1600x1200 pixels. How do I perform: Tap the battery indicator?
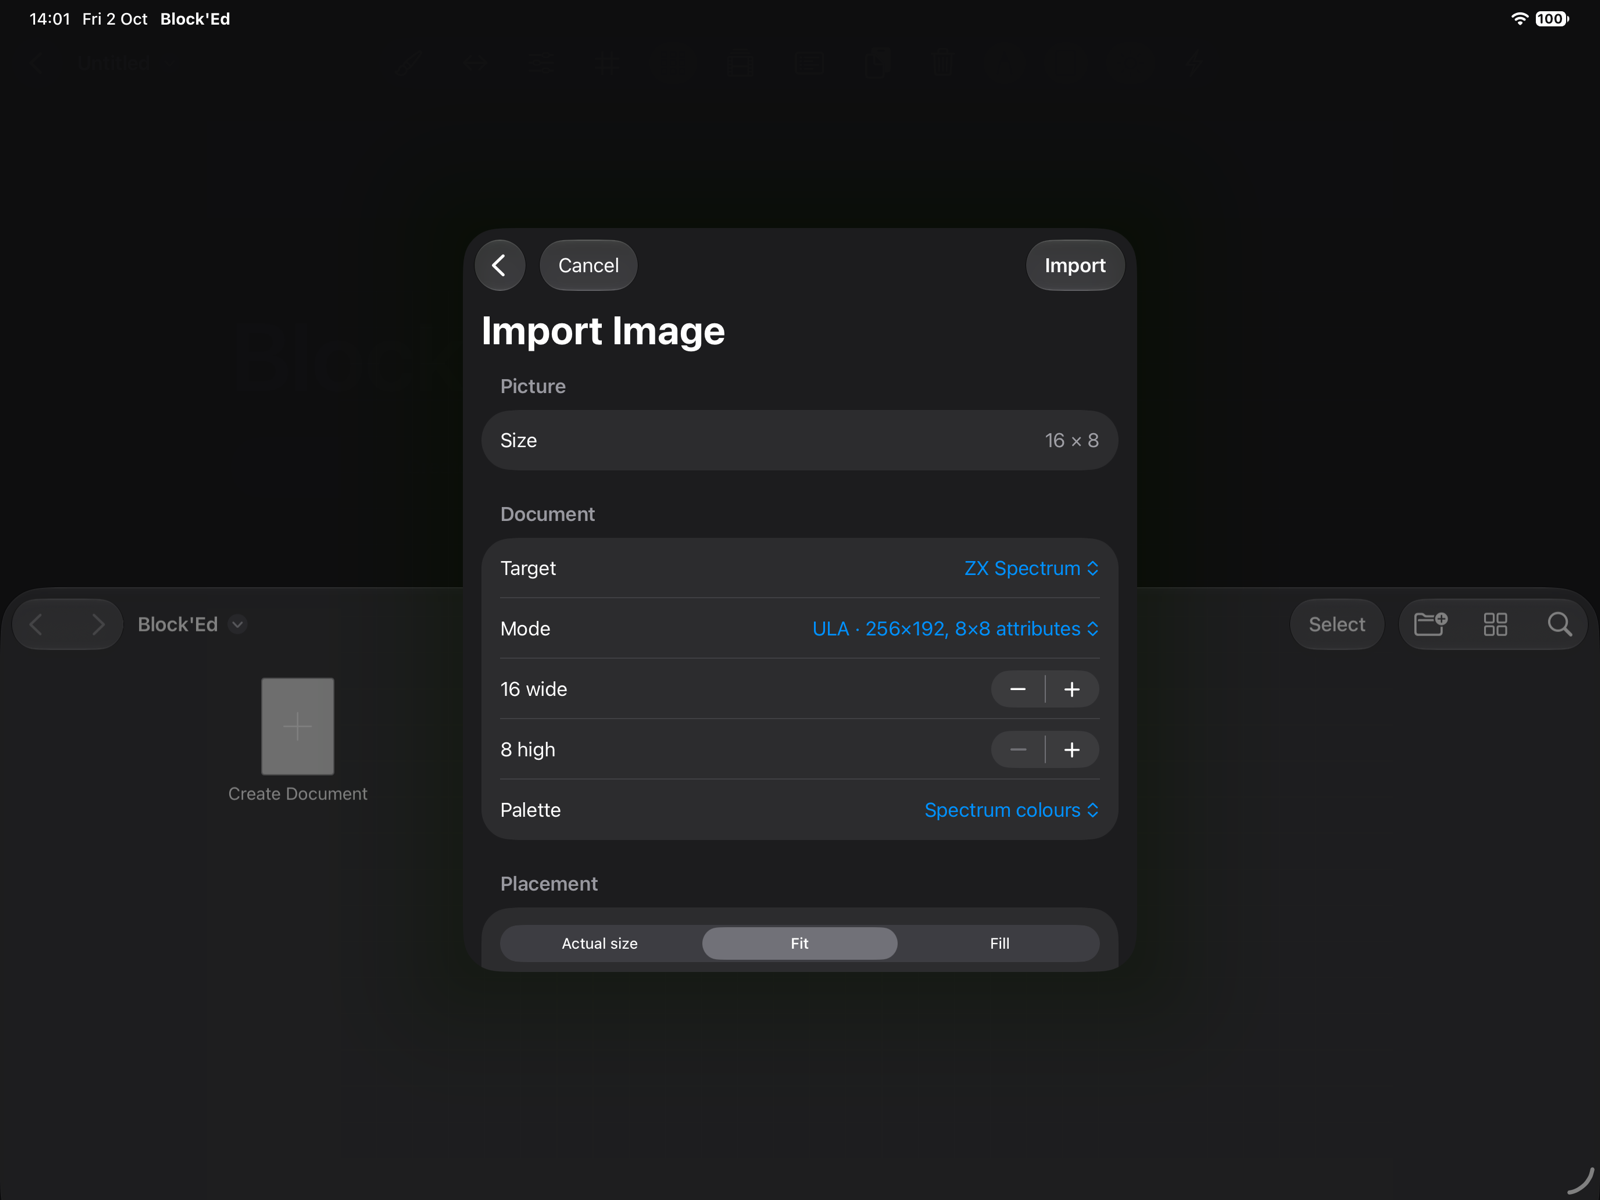(x=1552, y=19)
